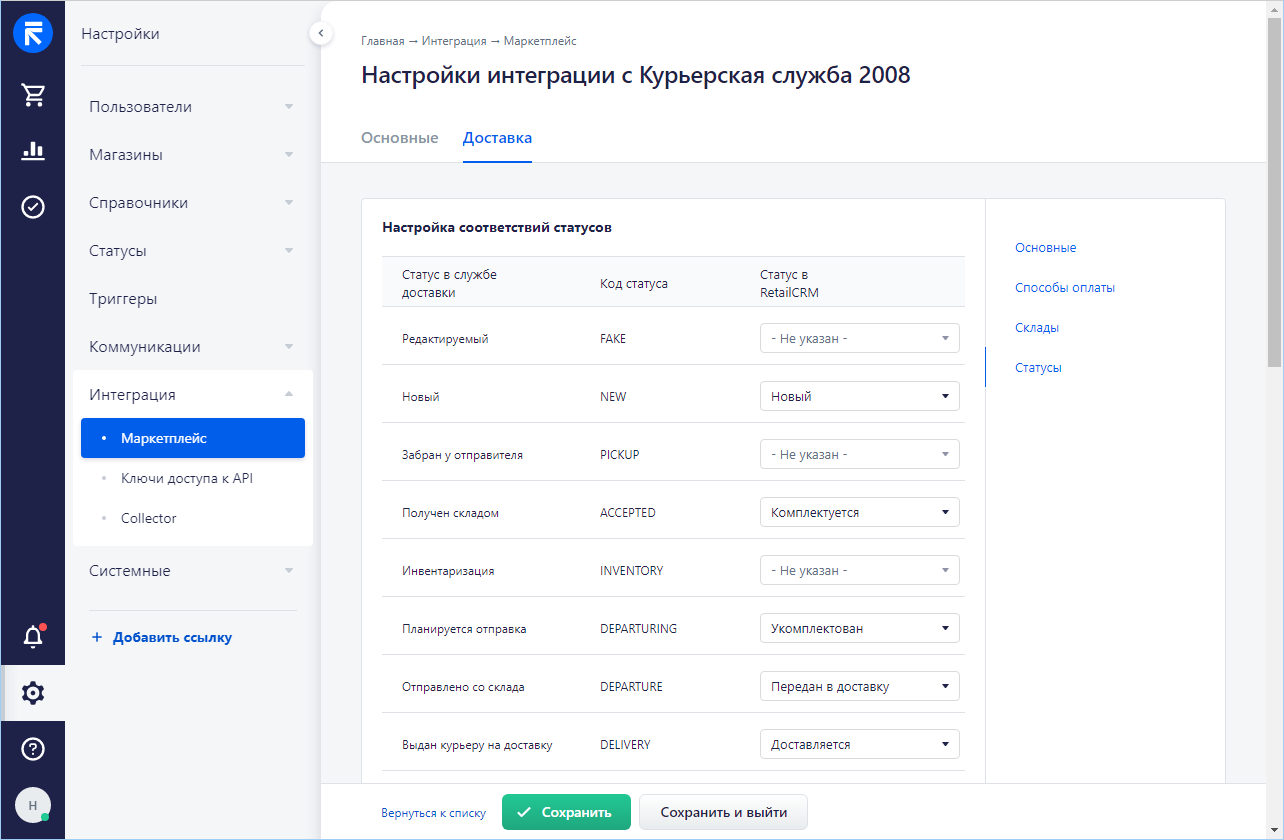
Task: Jump to Основные section in right navigation
Action: tap(1045, 248)
